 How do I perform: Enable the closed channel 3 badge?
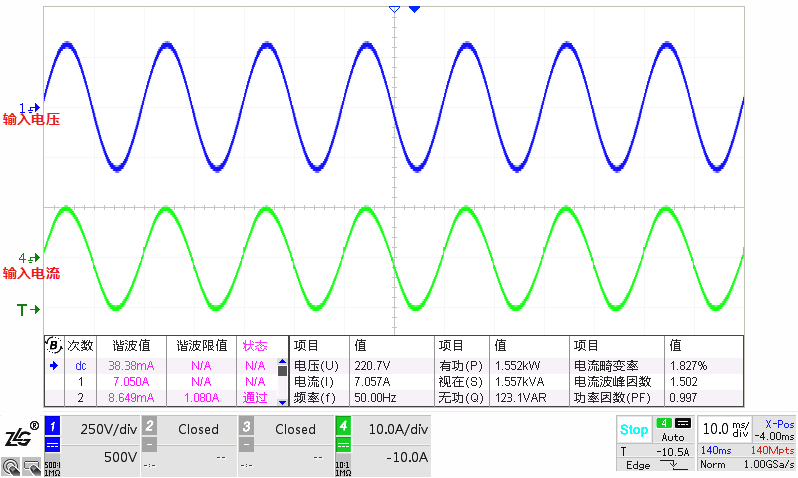click(x=246, y=425)
